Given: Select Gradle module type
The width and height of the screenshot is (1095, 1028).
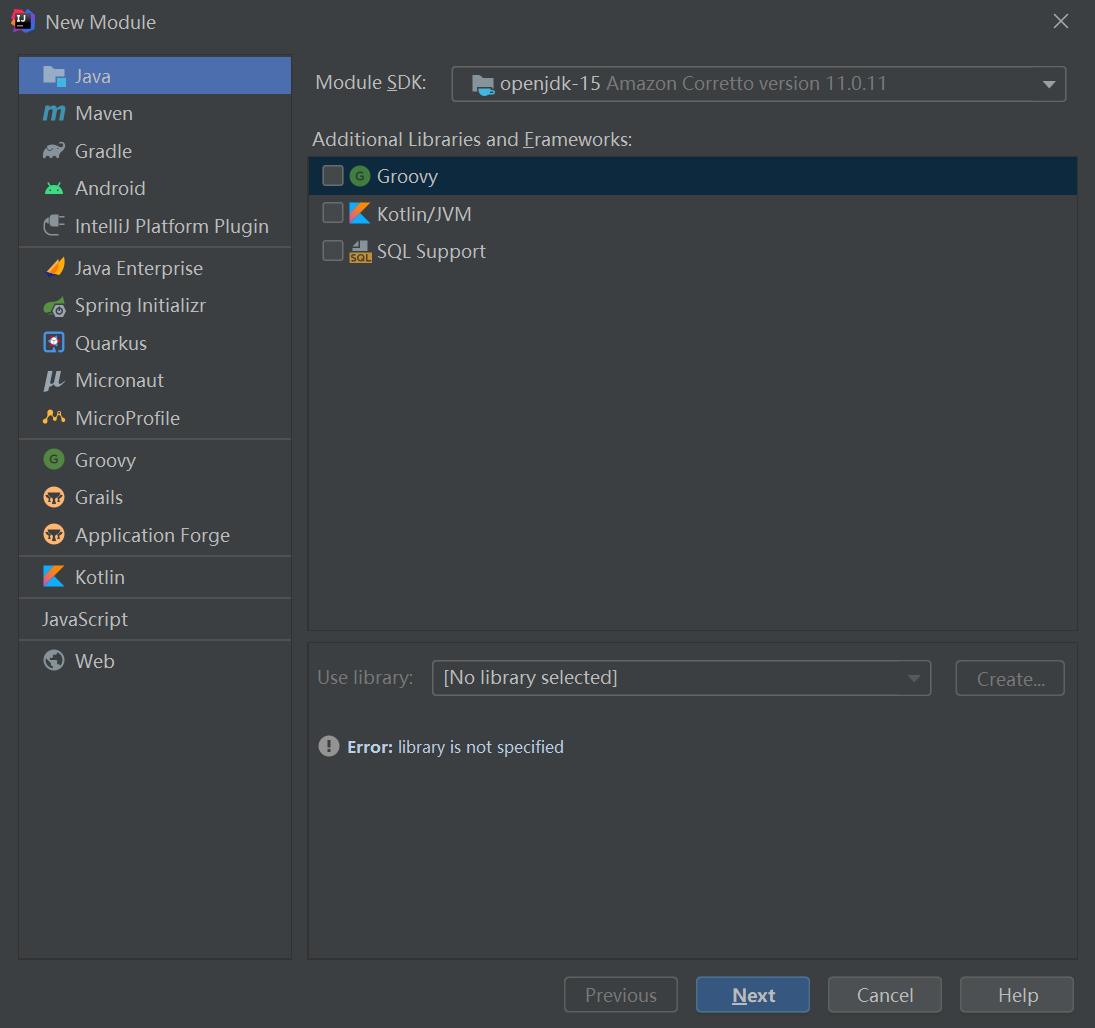Looking at the screenshot, I should tap(155, 151).
